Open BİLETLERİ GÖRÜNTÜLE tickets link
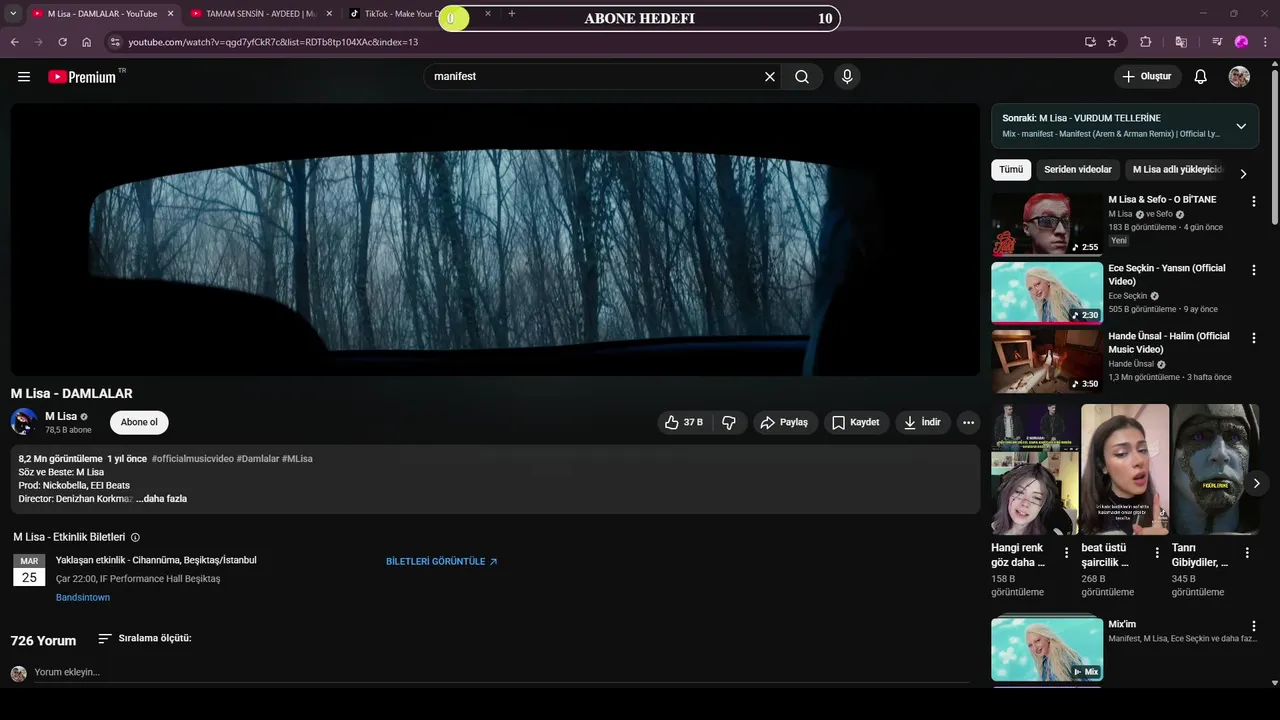The width and height of the screenshot is (1280, 720). [x=442, y=562]
